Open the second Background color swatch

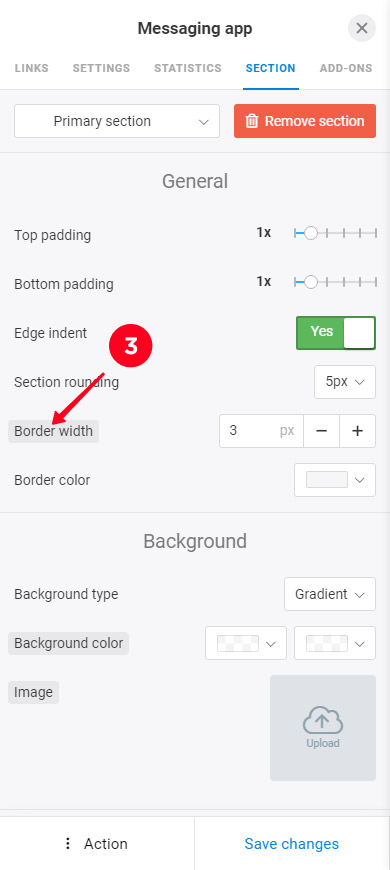[335, 643]
